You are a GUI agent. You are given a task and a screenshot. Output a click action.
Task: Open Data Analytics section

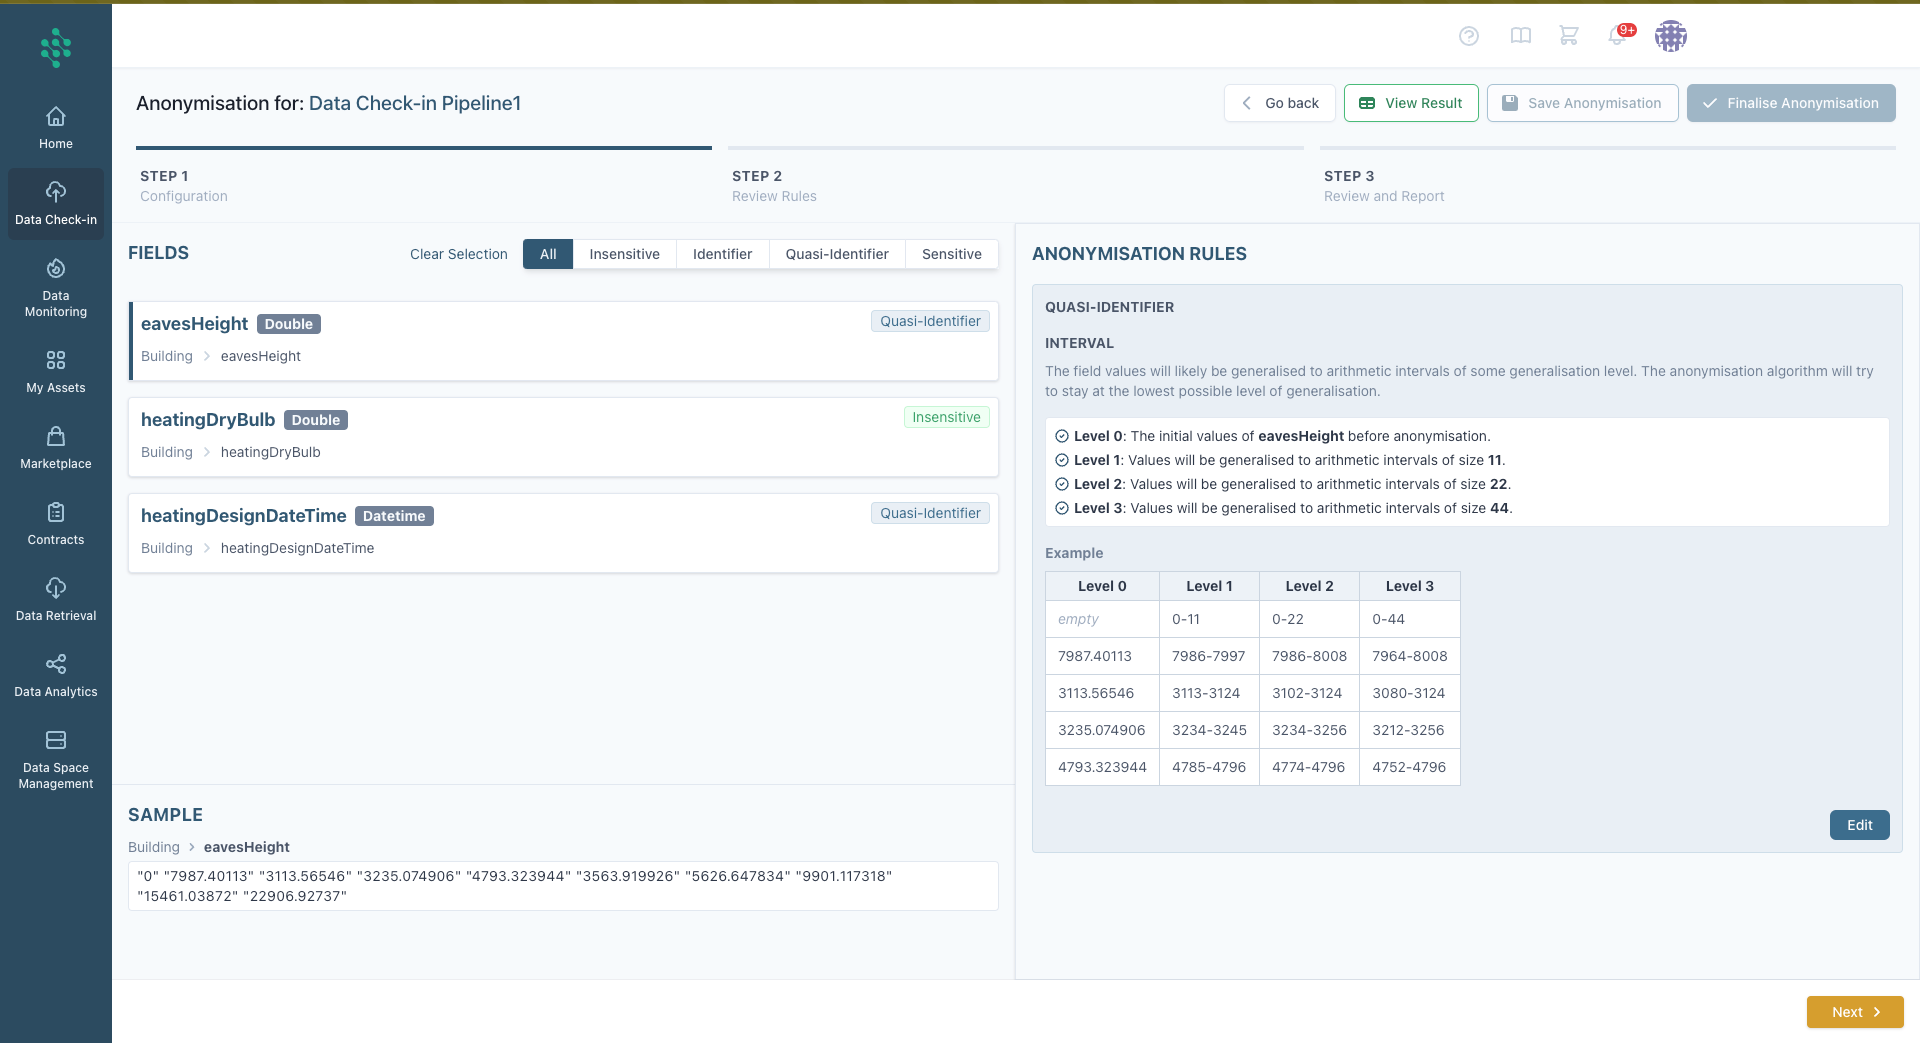(x=56, y=676)
